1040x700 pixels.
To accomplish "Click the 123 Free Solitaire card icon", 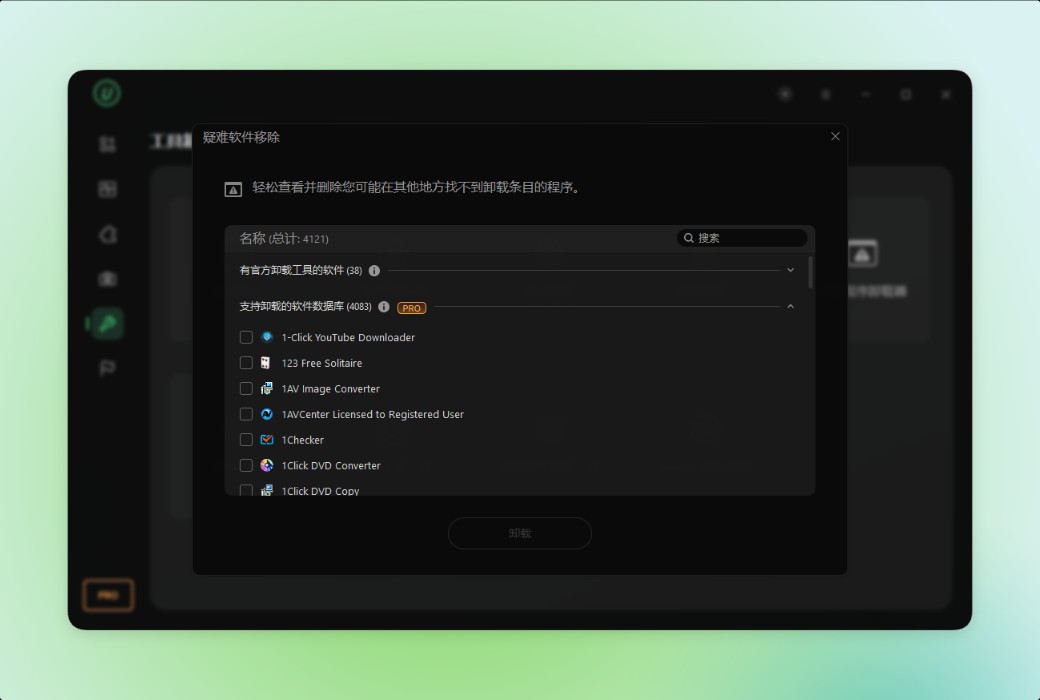I will [265, 363].
